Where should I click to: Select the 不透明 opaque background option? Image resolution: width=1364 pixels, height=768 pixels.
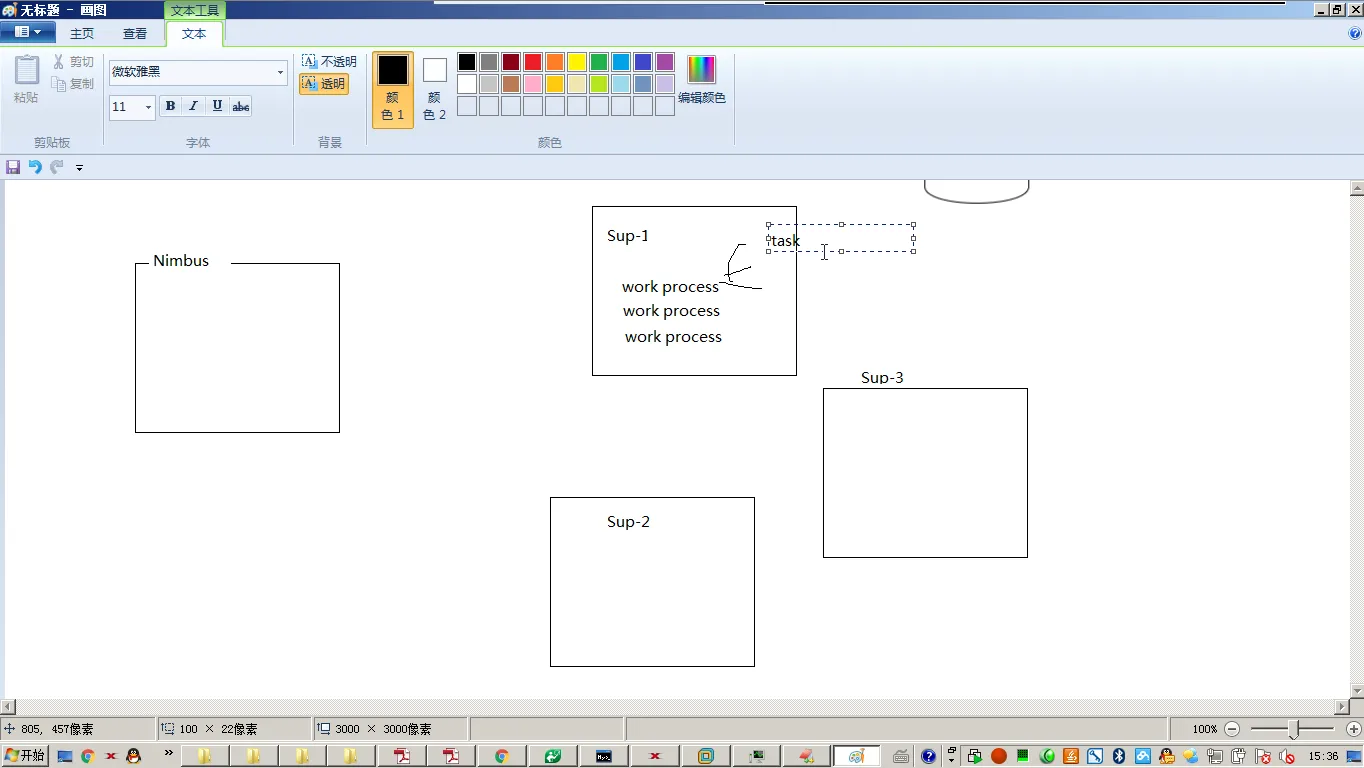[x=329, y=62]
